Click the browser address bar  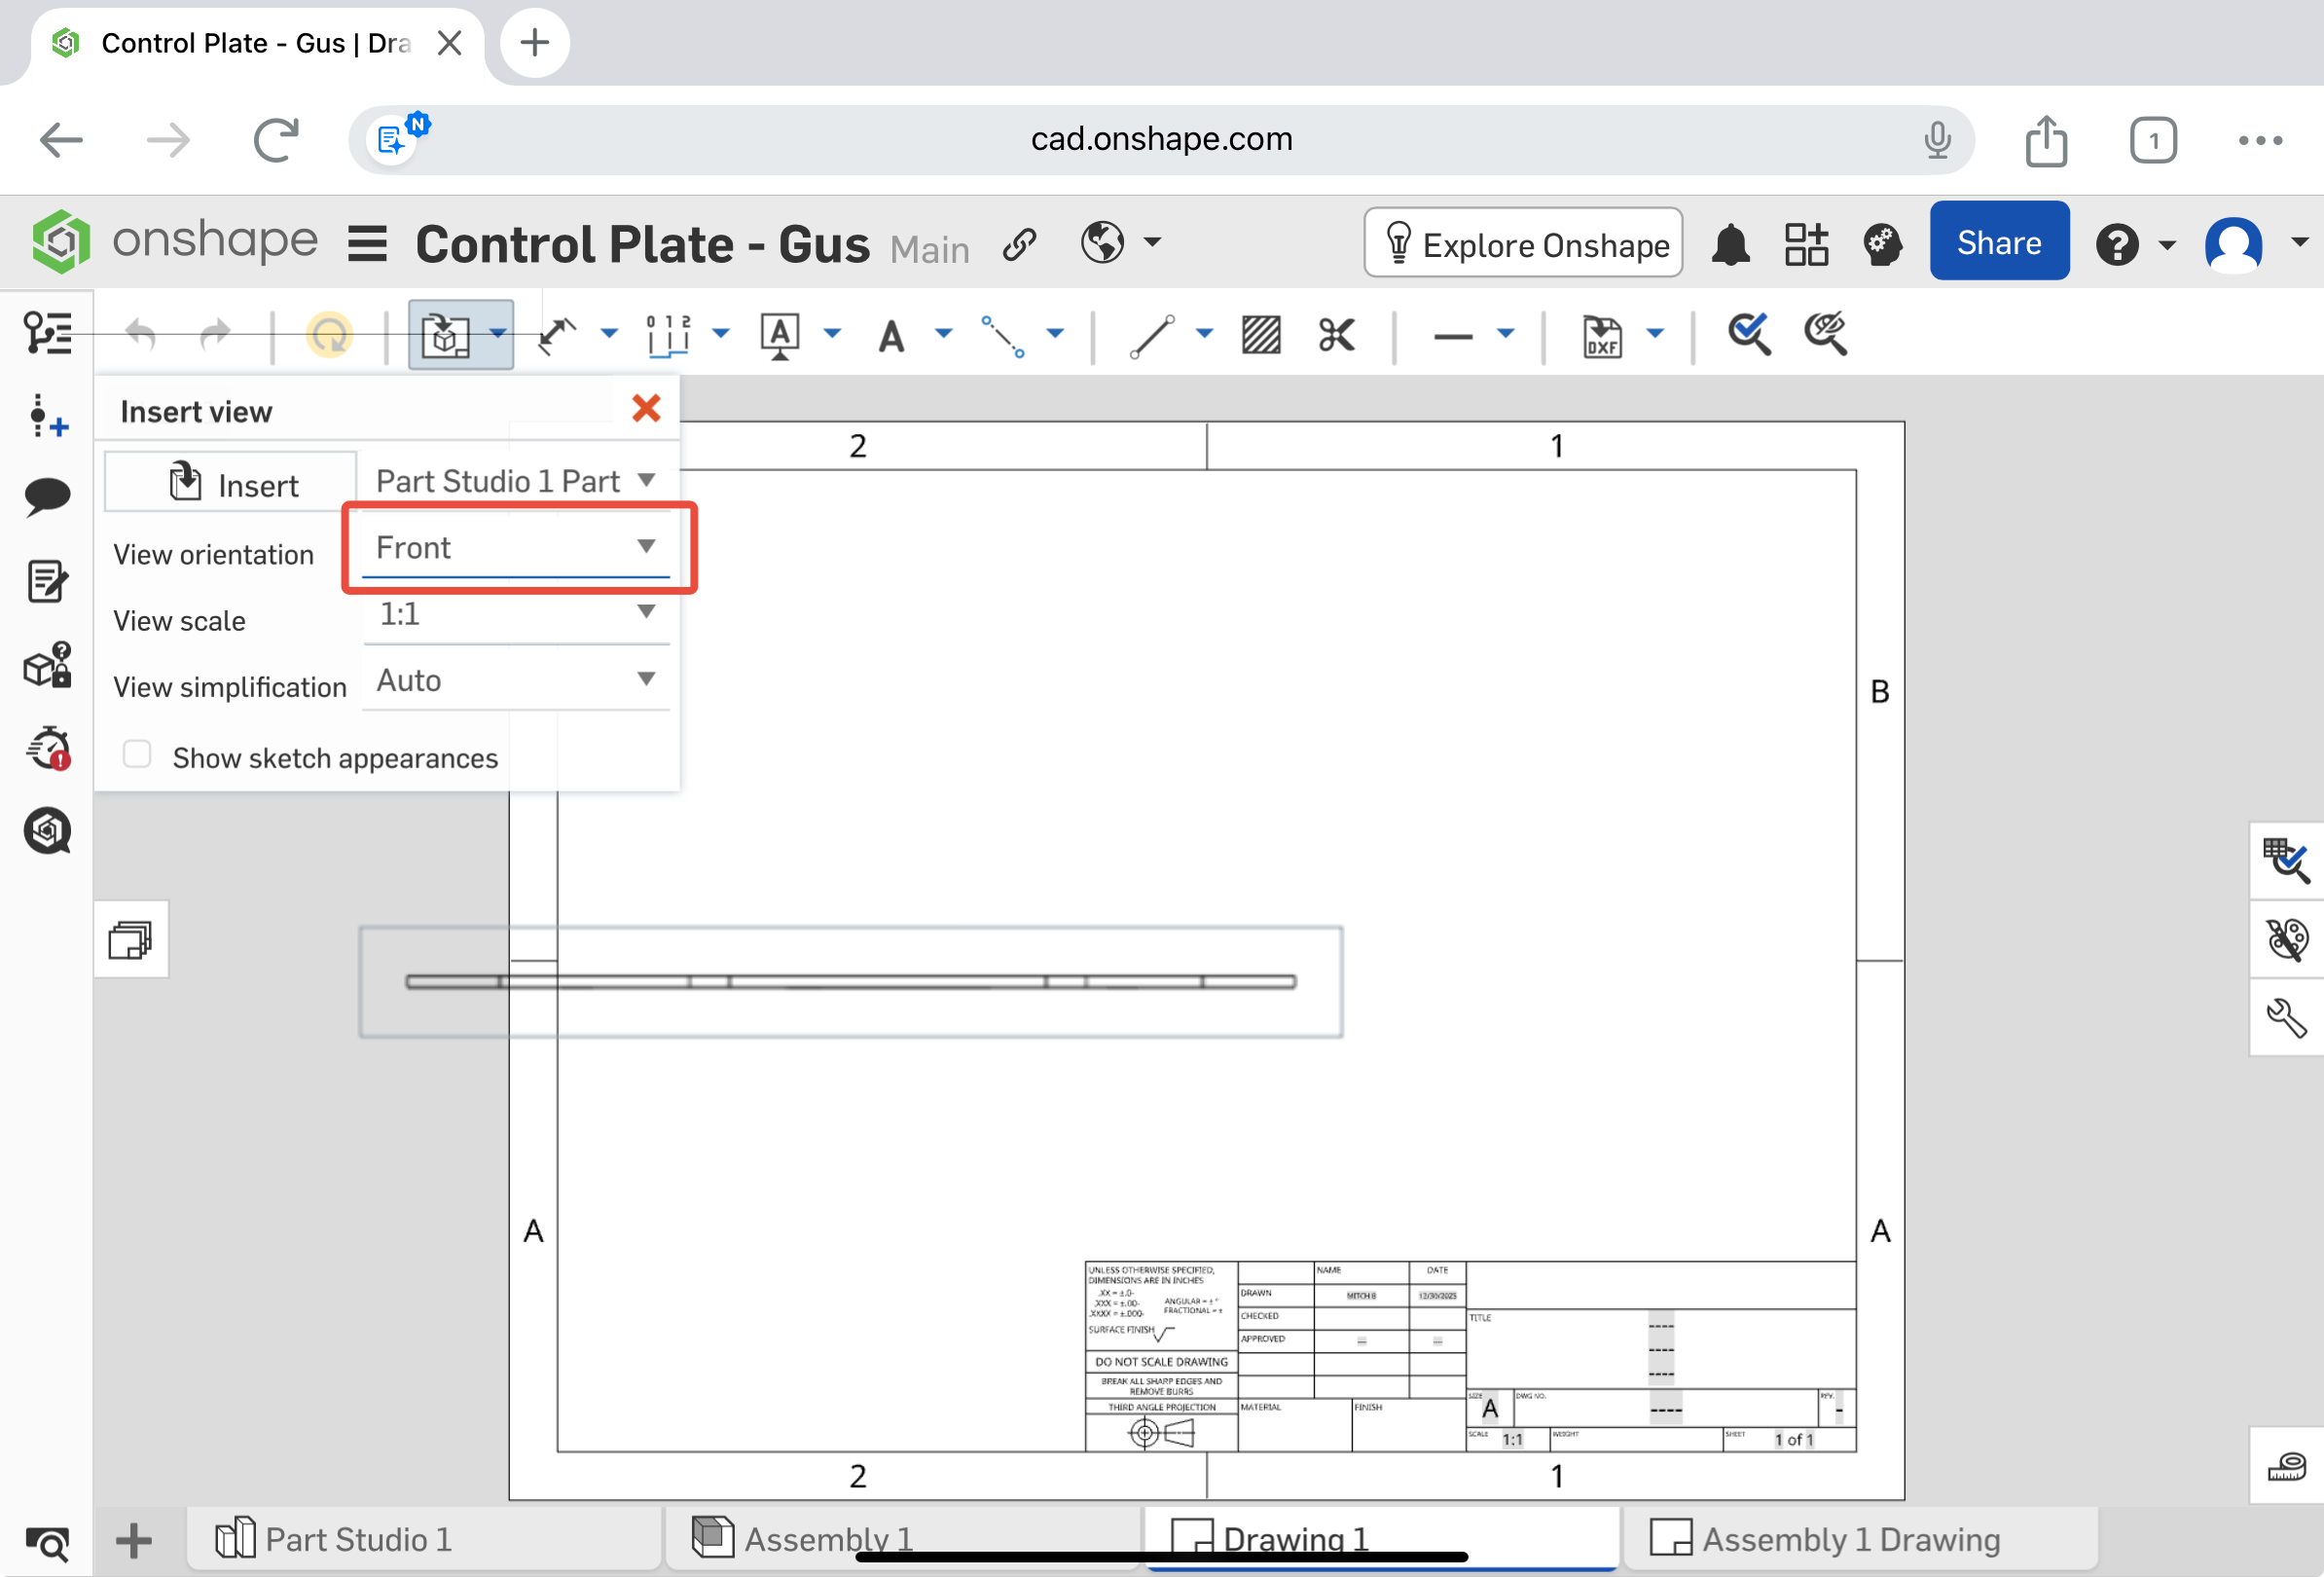pos(1160,139)
